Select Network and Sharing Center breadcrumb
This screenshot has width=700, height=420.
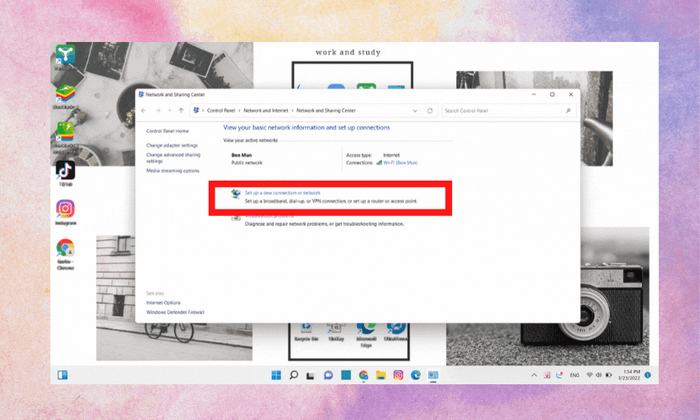tap(326, 111)
